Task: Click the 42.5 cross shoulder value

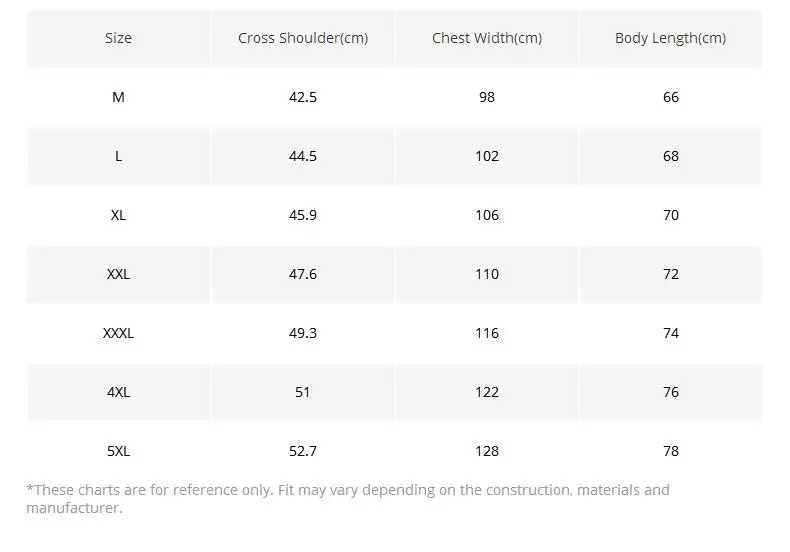Action: [x=303, y=97]
